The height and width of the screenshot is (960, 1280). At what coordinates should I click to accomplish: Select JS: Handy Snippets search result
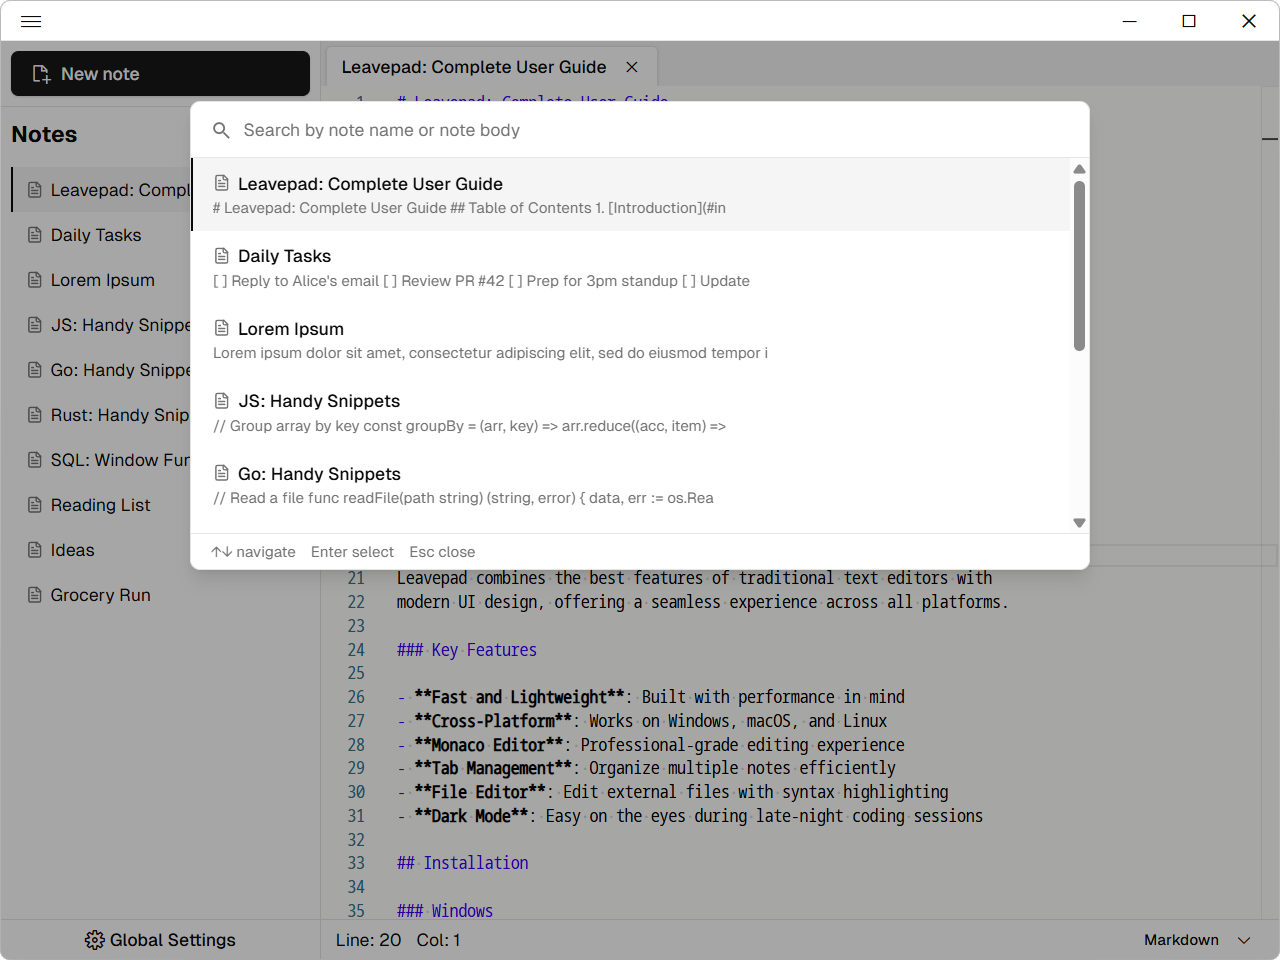(x=631, y=413)
